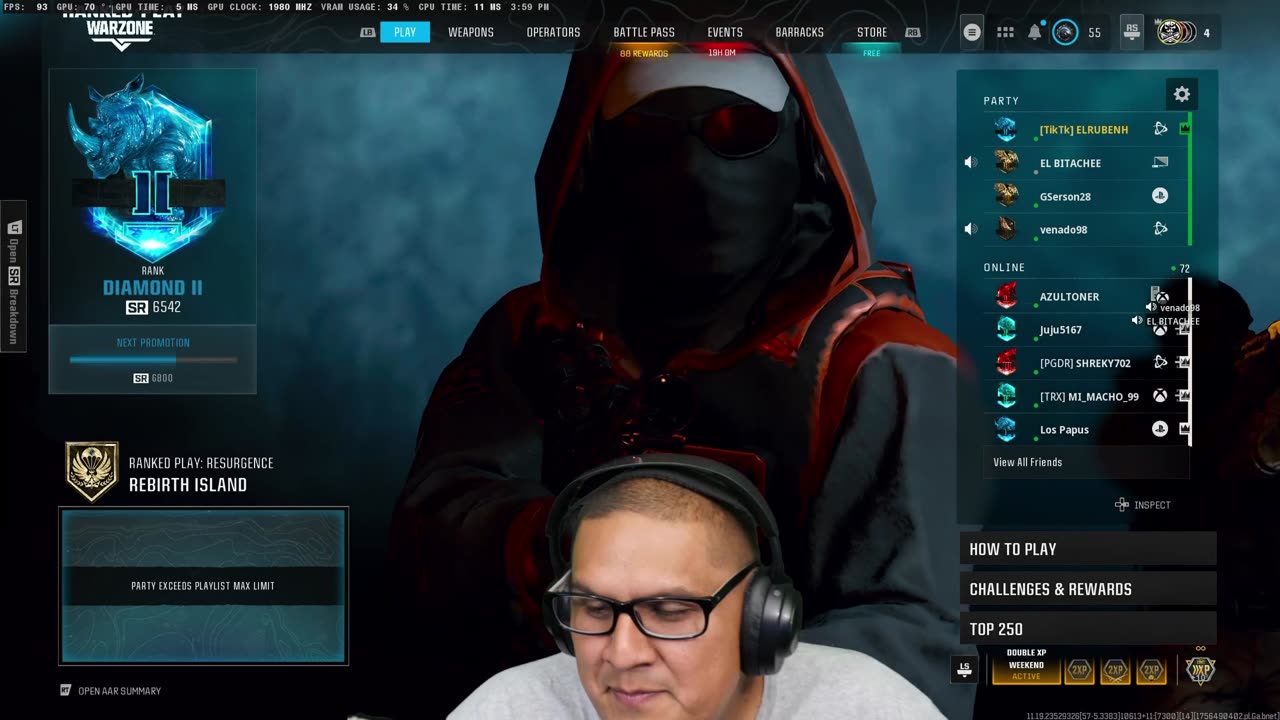Click the PlayStation icon on Los Papus row
1280x720 pixels.
point(1160,429)
